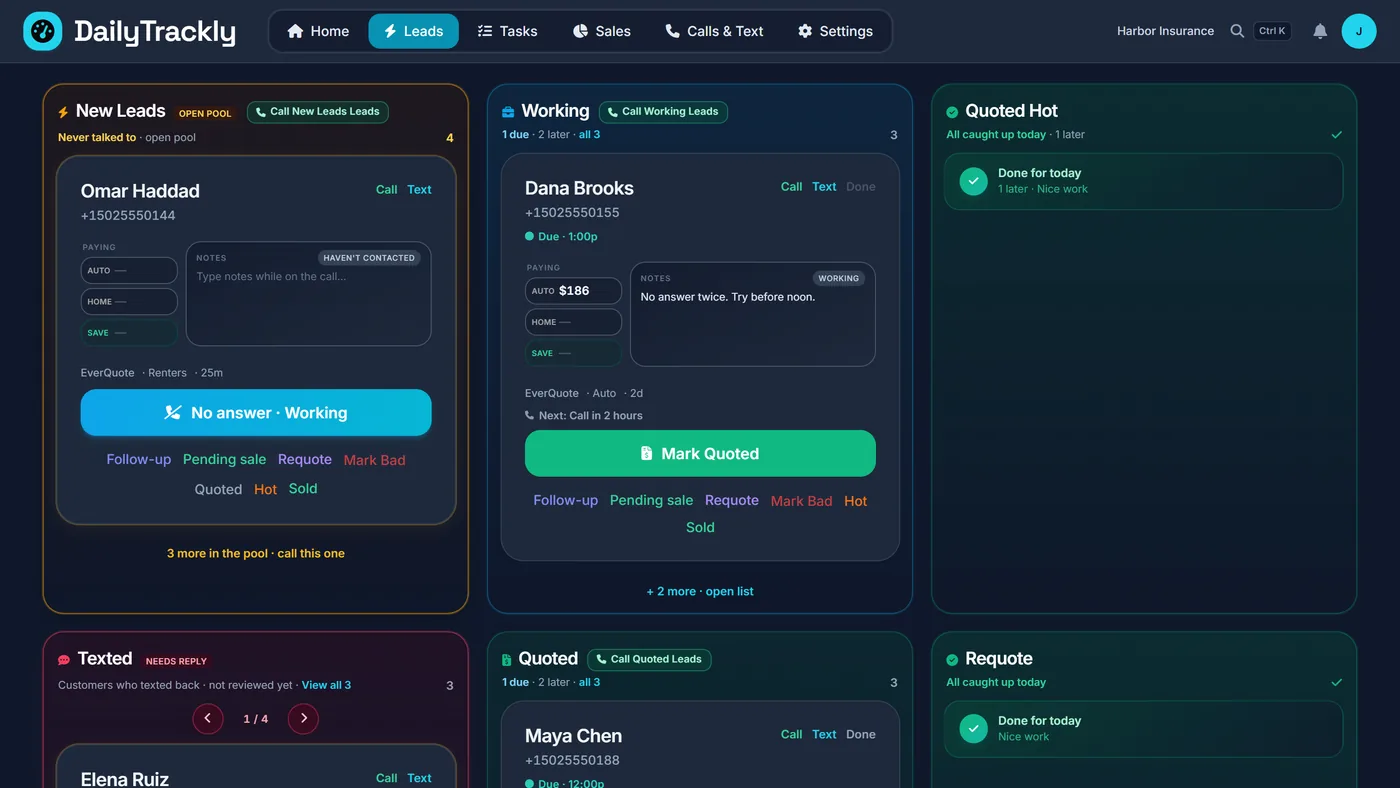Image resolution: width=1400 pixels, height=788 pixels.
Task: Open search with the magnifier icon
Action: 1237,31
